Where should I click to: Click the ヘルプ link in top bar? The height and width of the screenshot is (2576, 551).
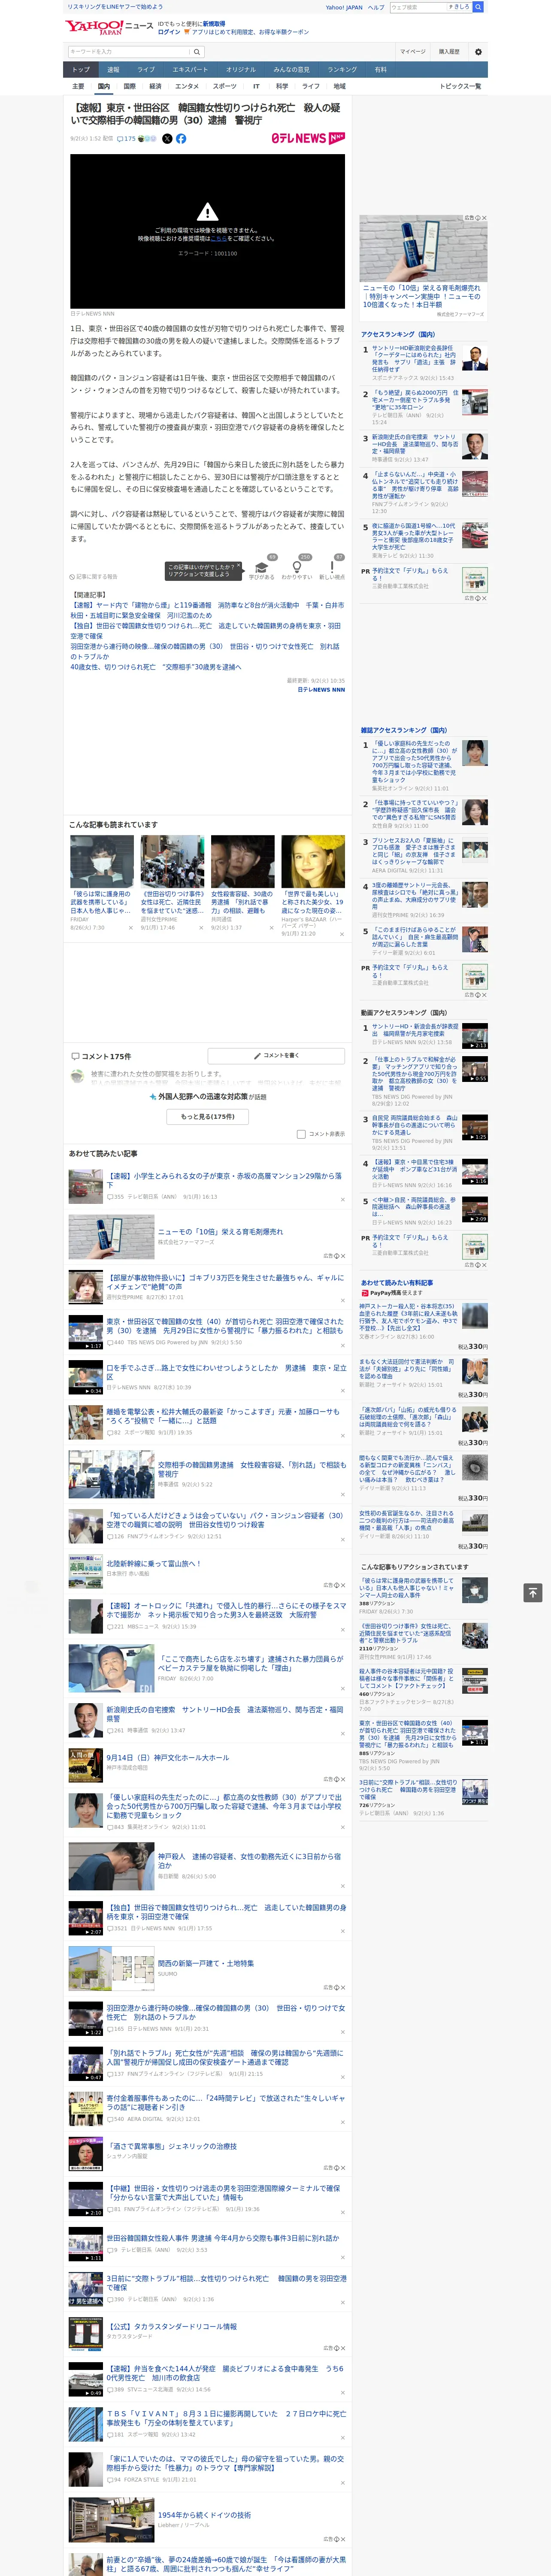[x=376, y=7]
